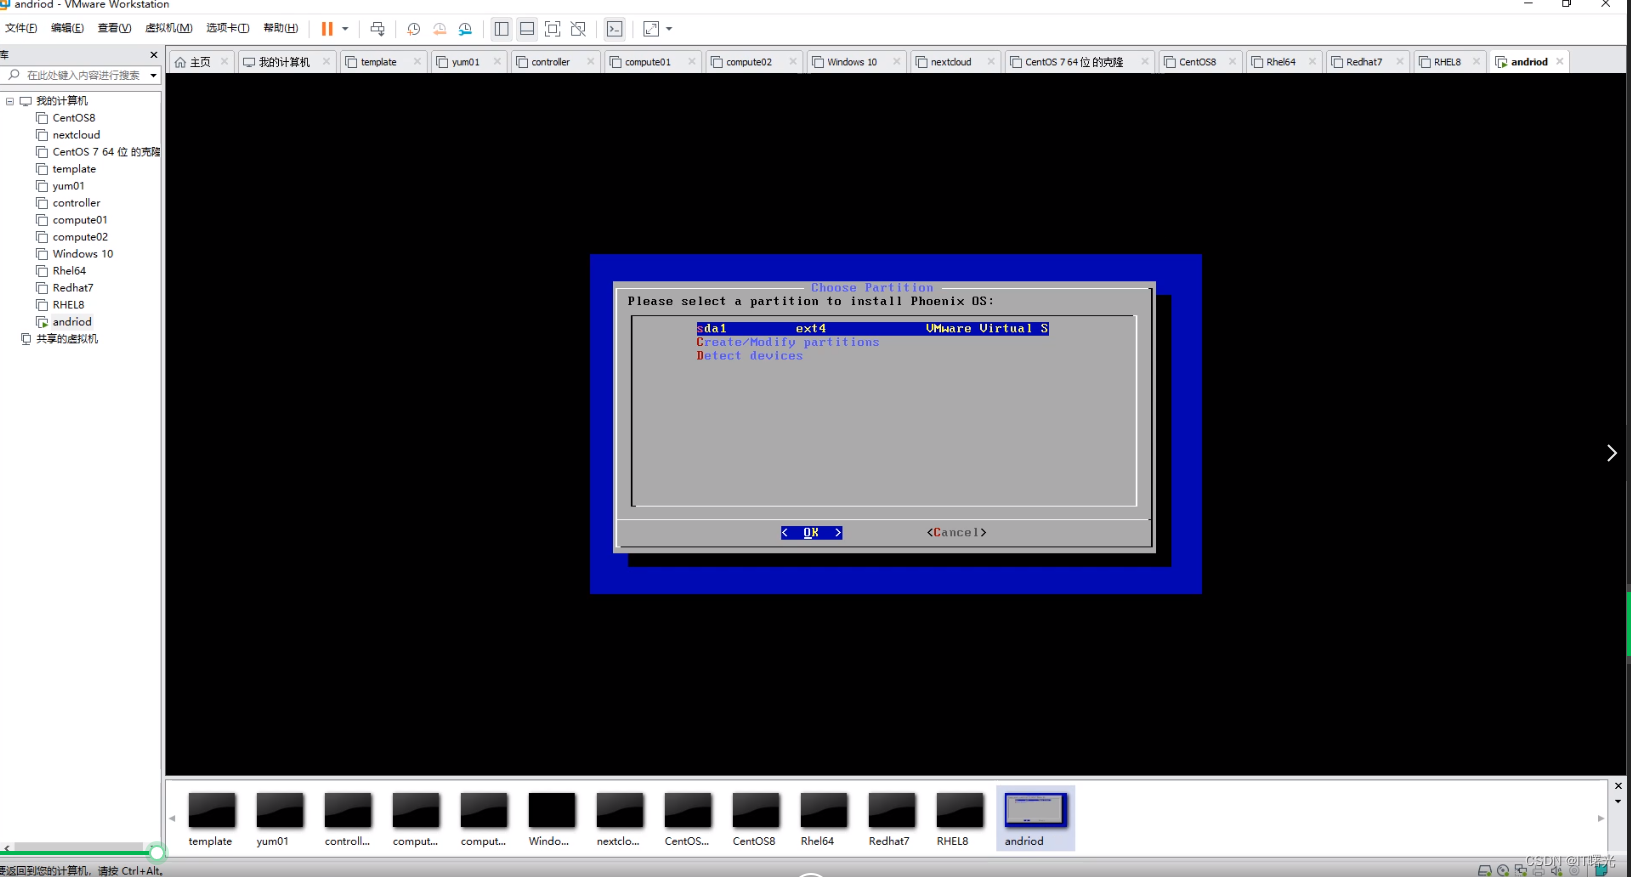This screenshot has height=877, width=1631.
Task: Close the yum01 tab
Action: 497,62
